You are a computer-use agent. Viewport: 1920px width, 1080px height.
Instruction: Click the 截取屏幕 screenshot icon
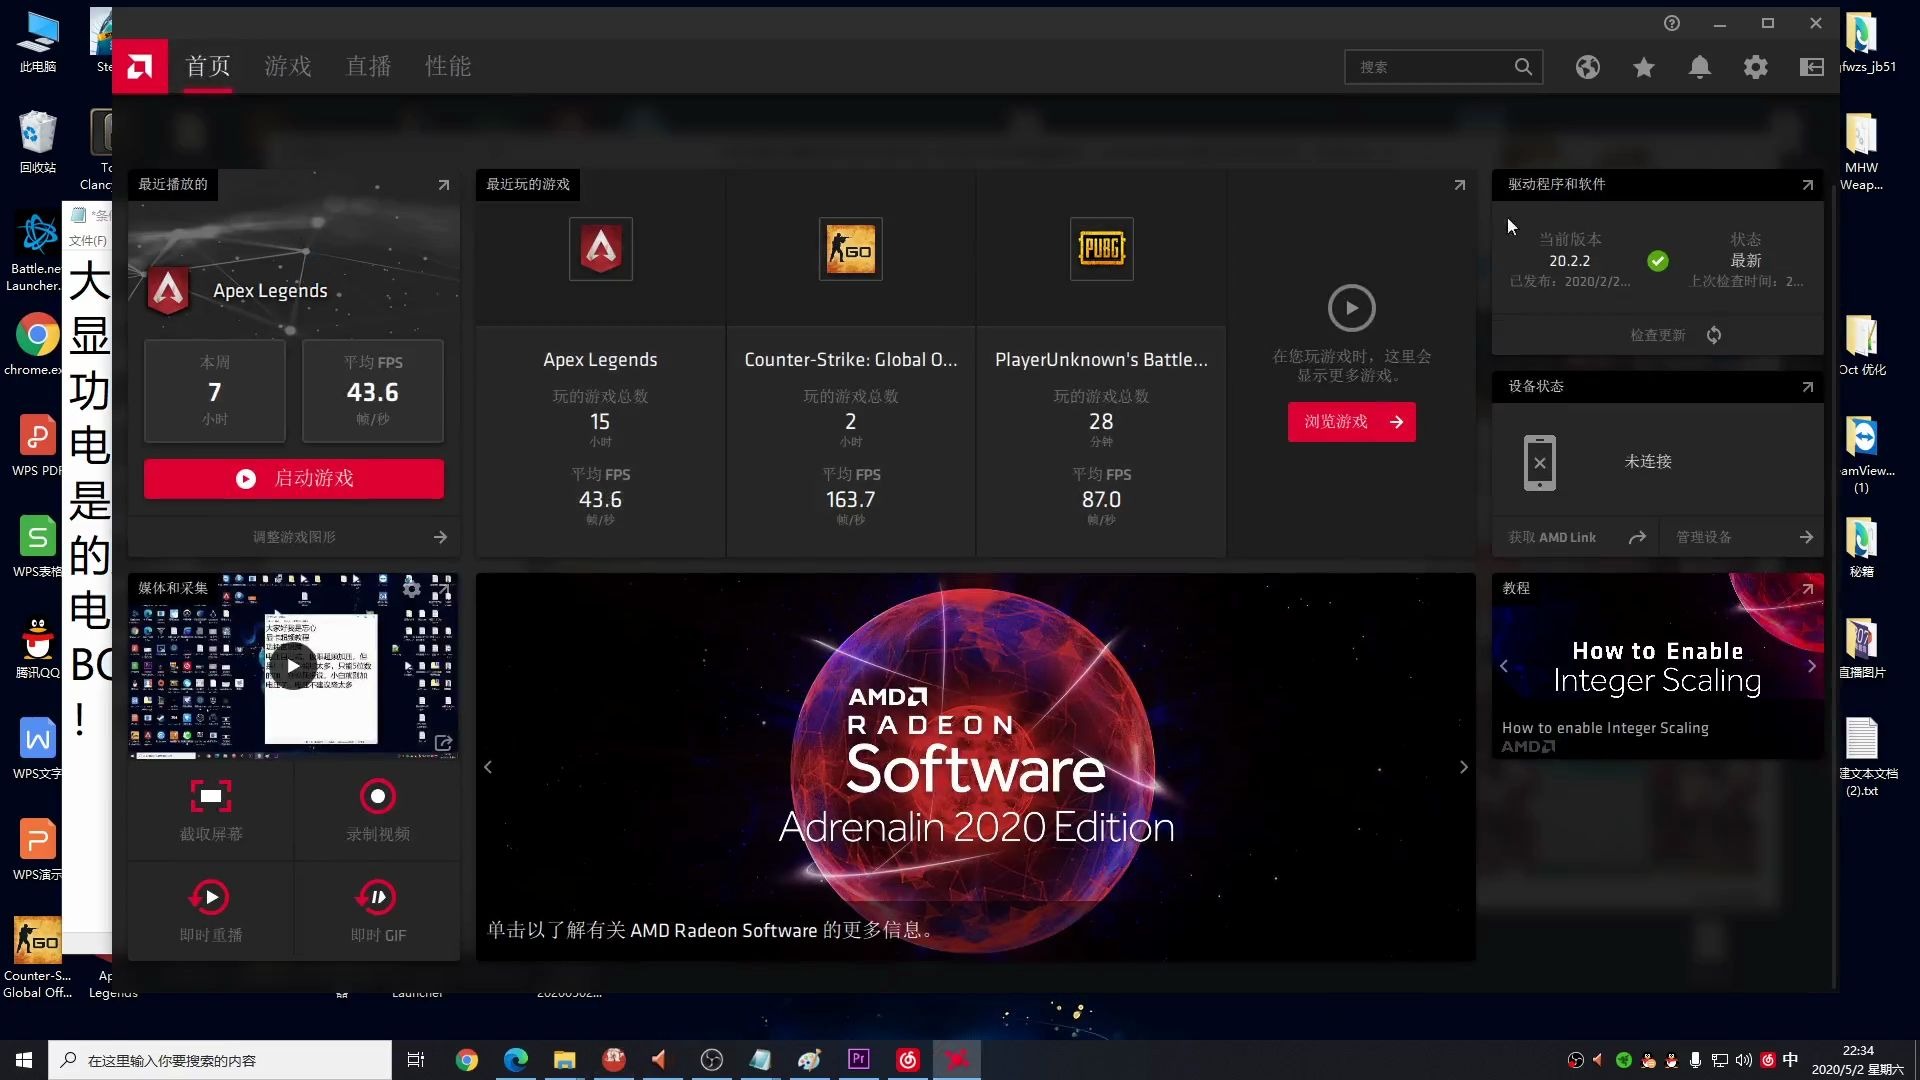[211, 796]
